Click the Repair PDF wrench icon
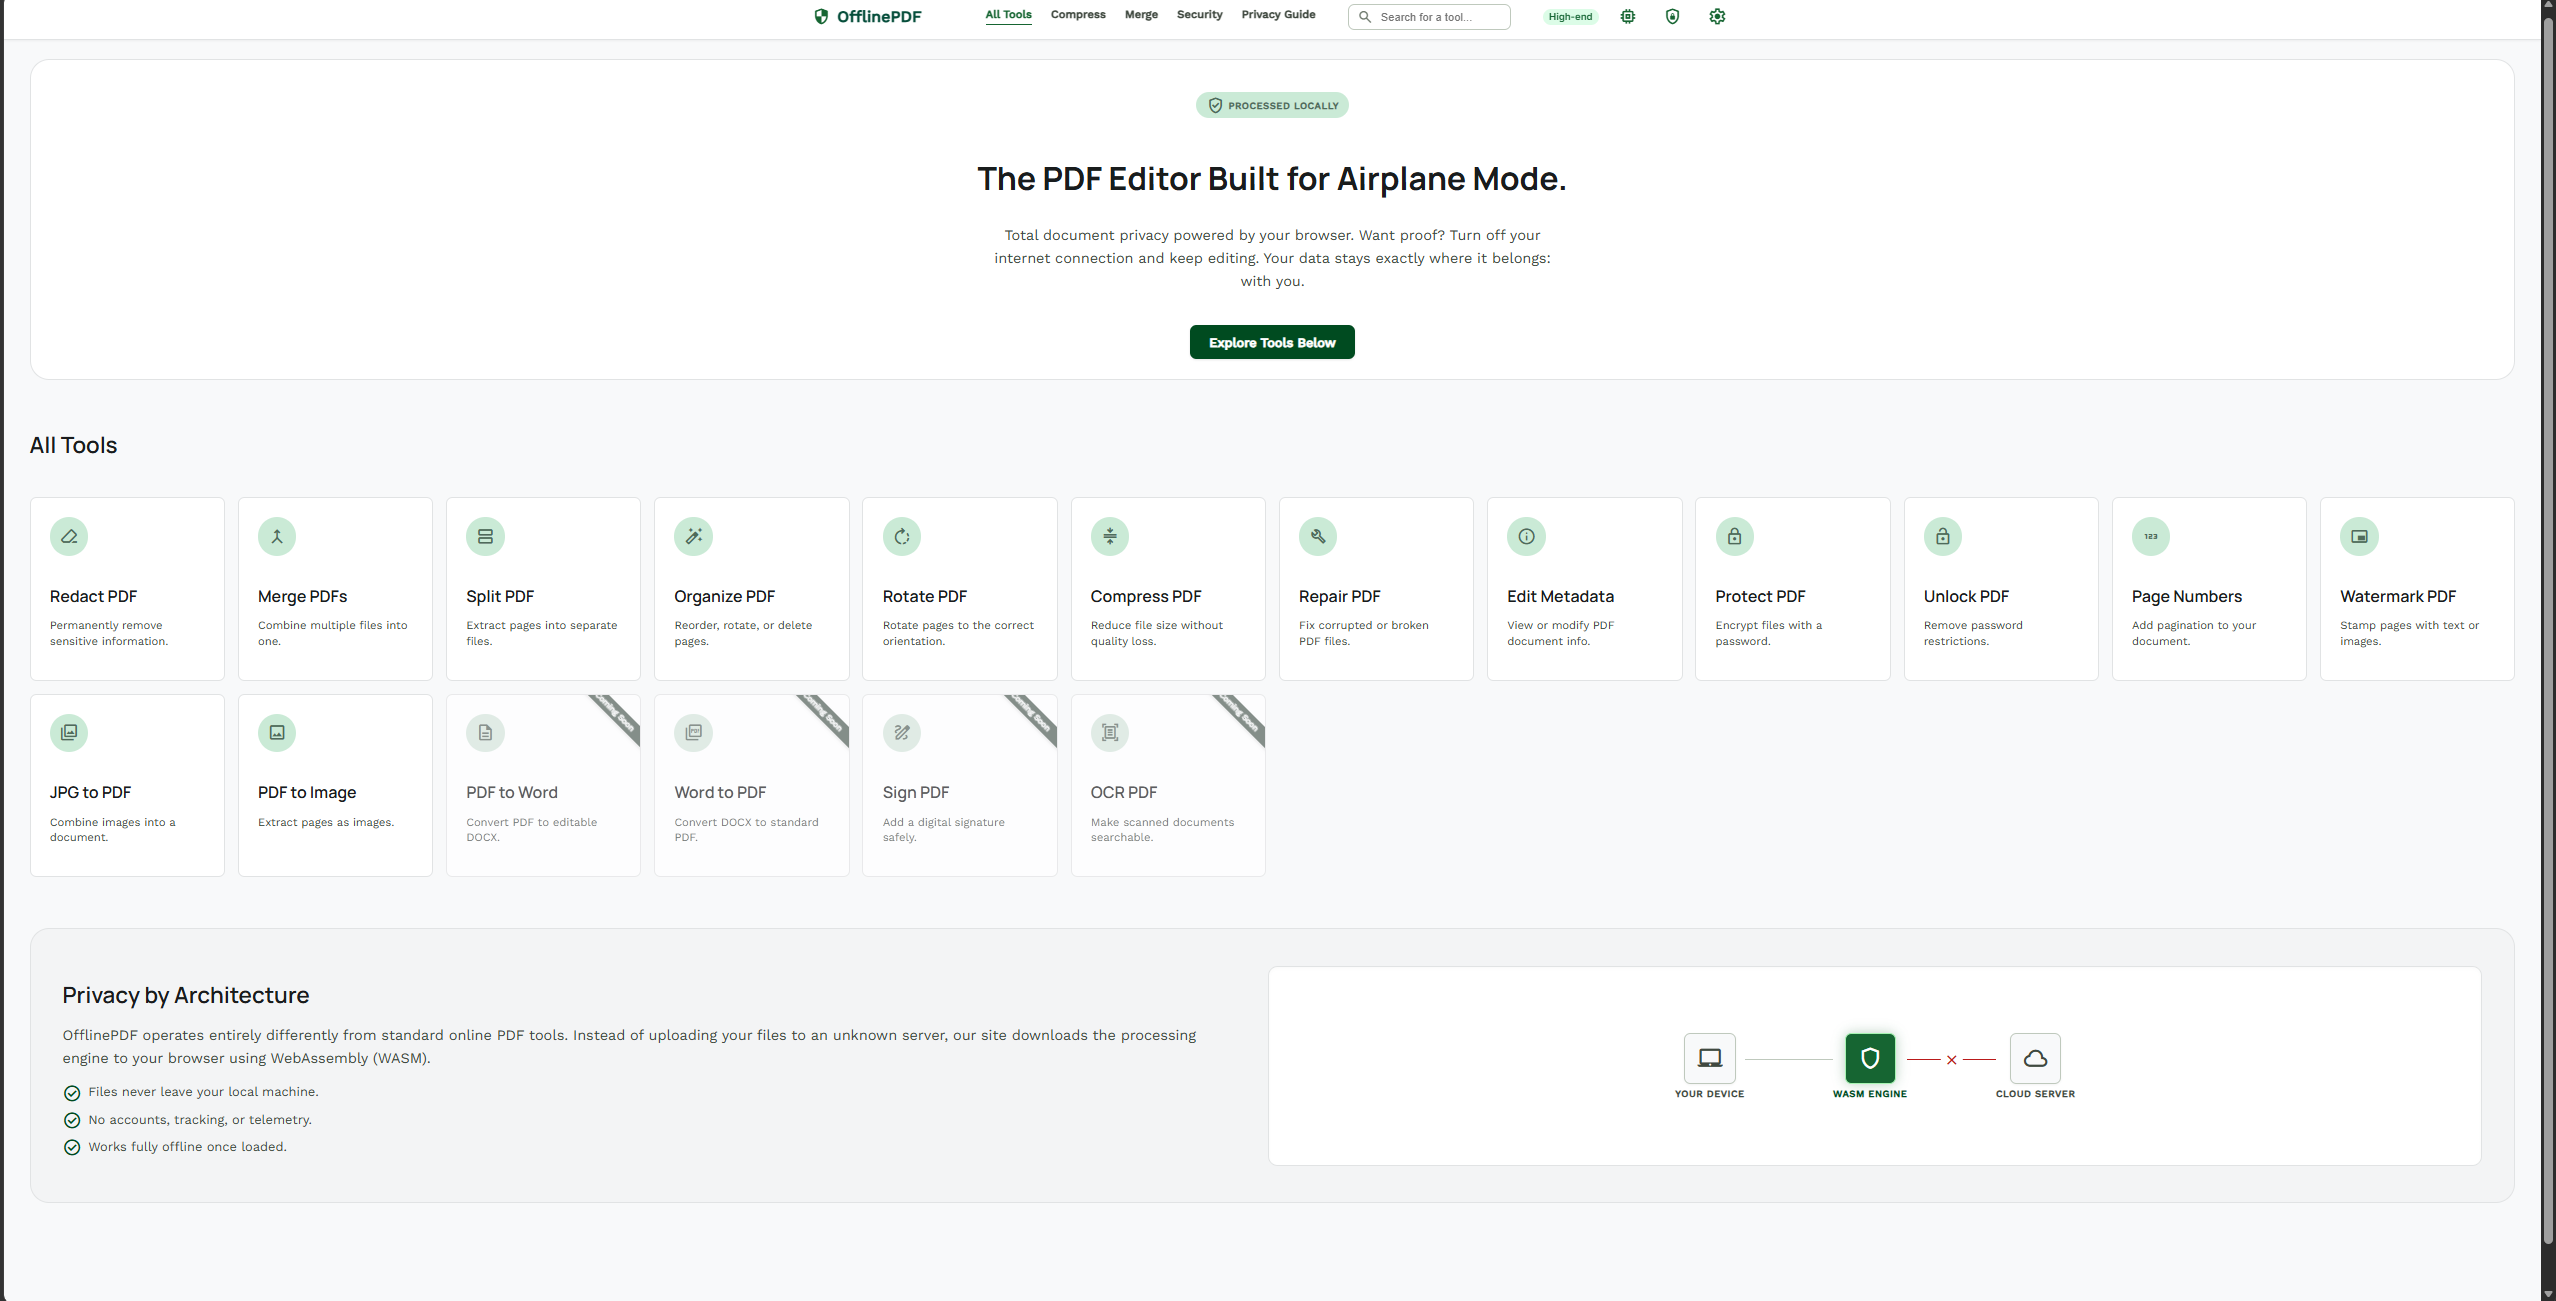This screenshot has height=1301, width=2556. click(1318, 537)
